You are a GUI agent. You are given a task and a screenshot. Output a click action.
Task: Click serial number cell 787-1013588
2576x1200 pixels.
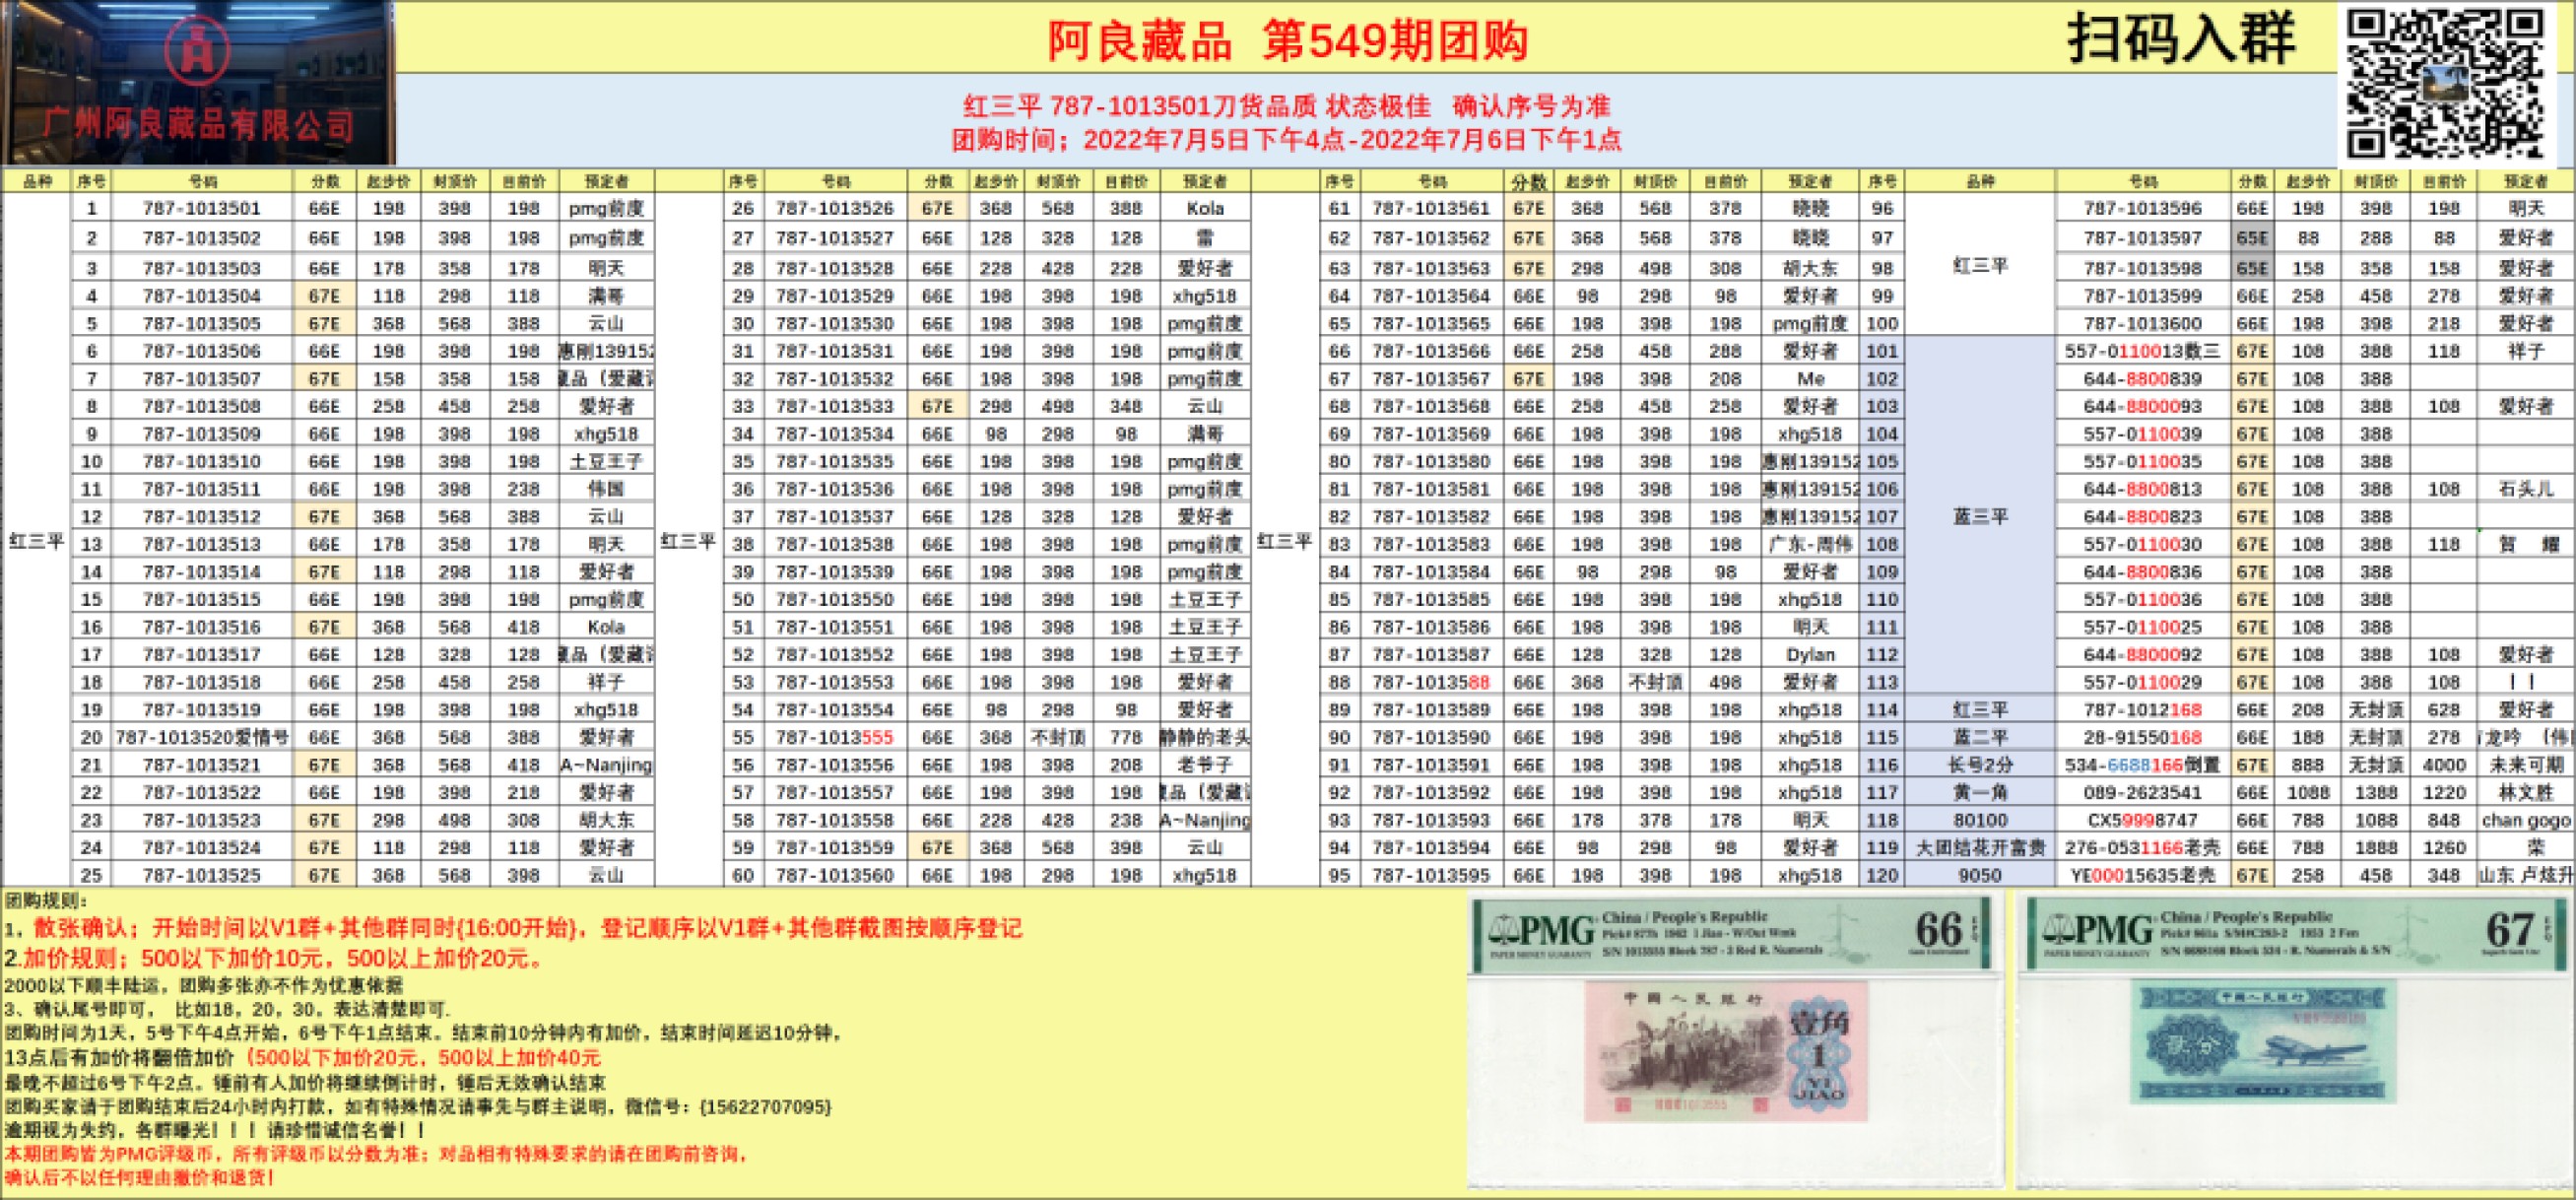point(1432,682)
